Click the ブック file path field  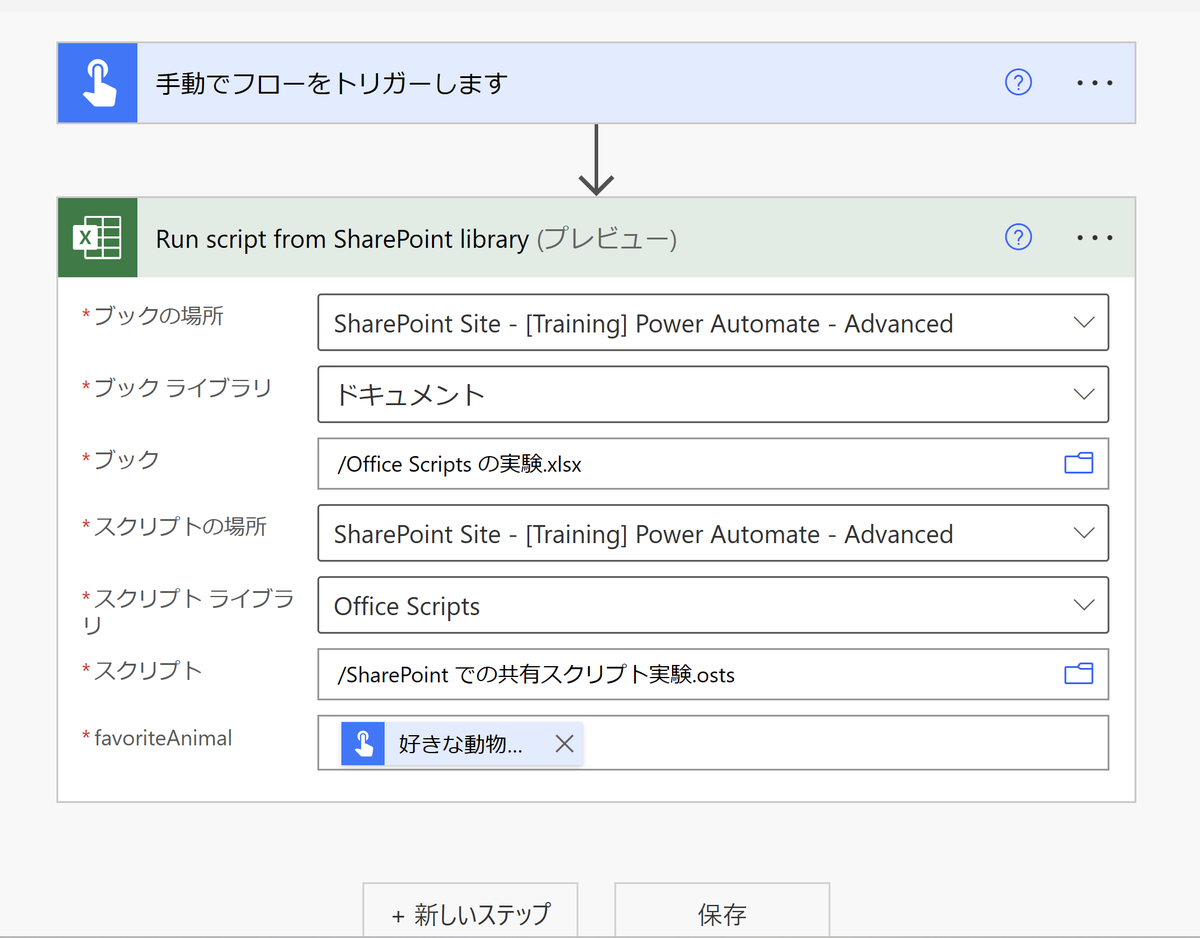[713, 463]
